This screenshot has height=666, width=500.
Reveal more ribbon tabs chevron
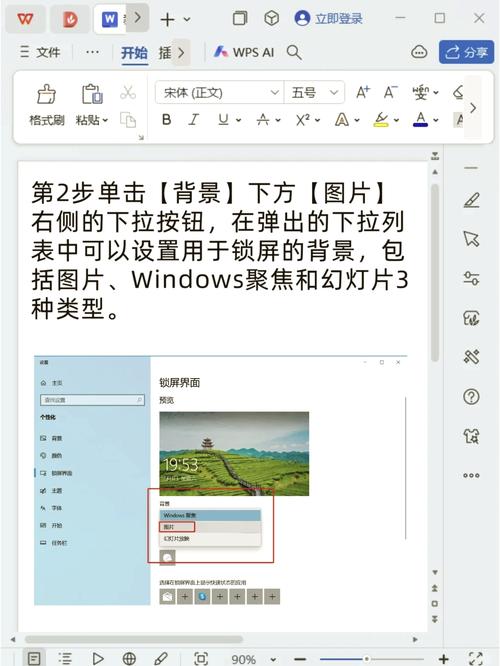(181, 53)
